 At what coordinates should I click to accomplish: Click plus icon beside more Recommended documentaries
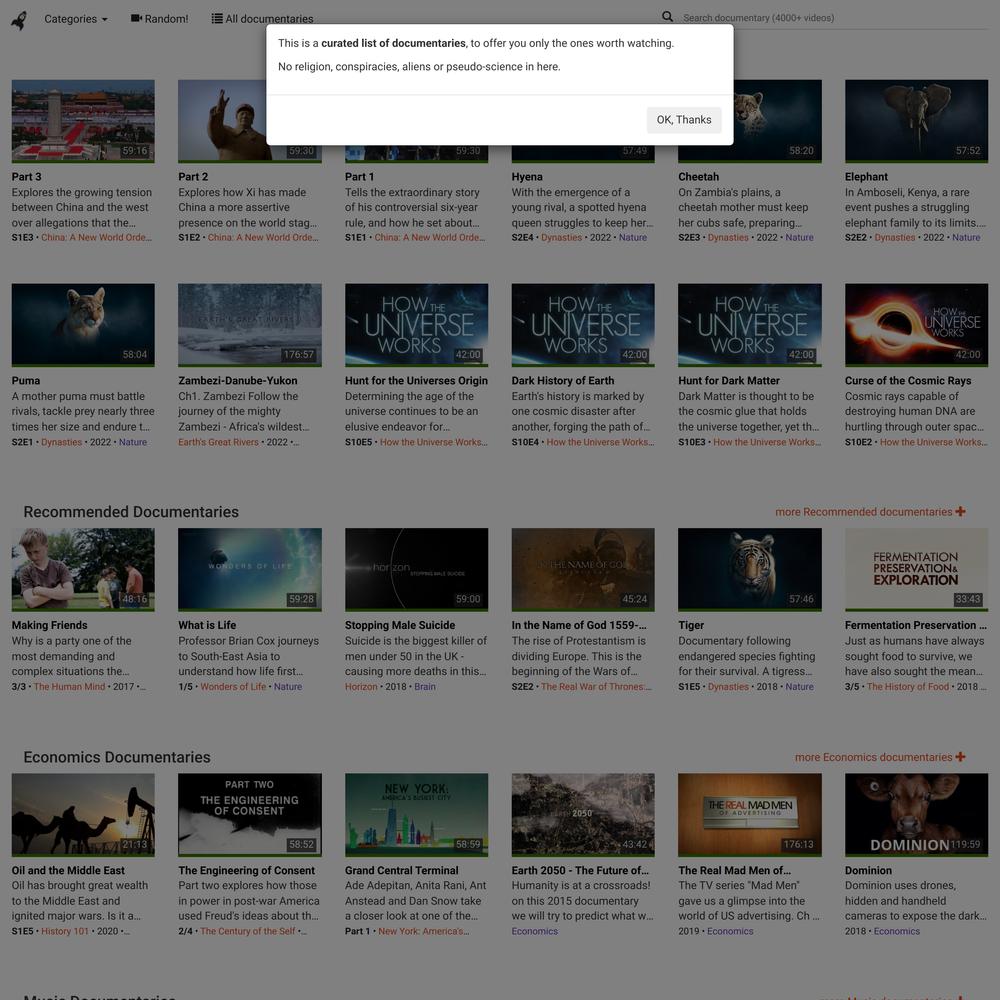pos(960,511)
